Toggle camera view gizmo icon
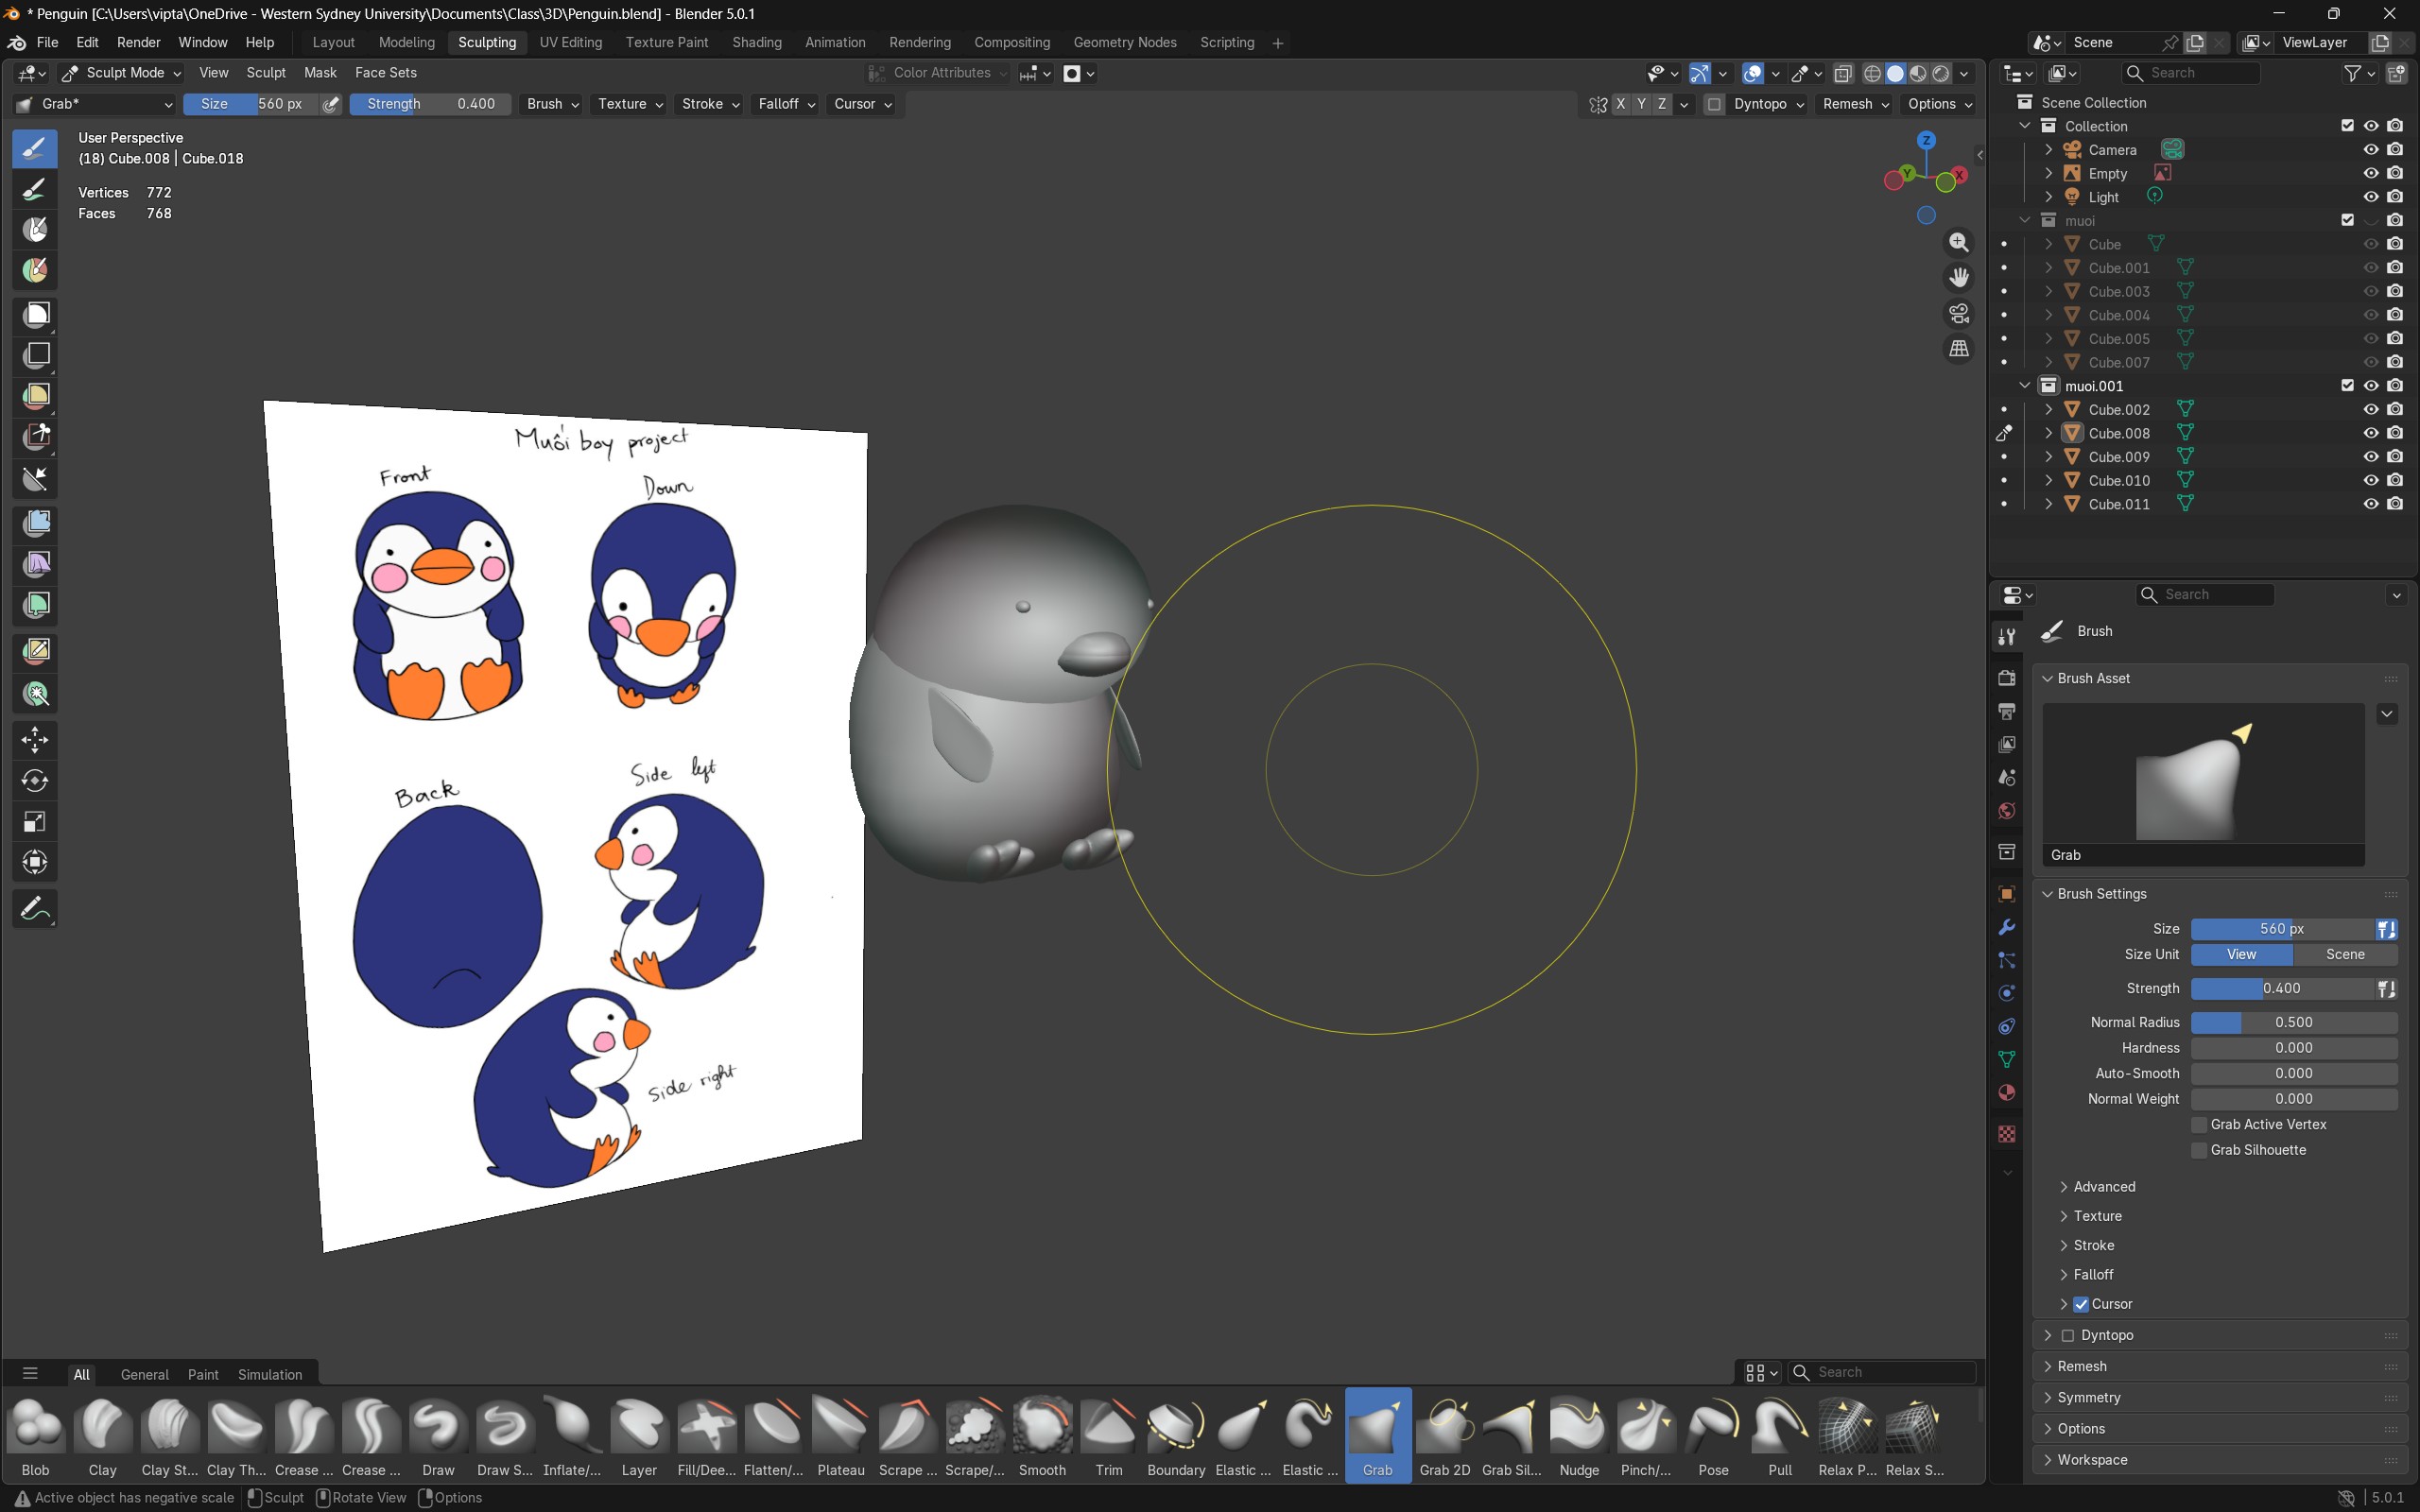 point(1958,314)
